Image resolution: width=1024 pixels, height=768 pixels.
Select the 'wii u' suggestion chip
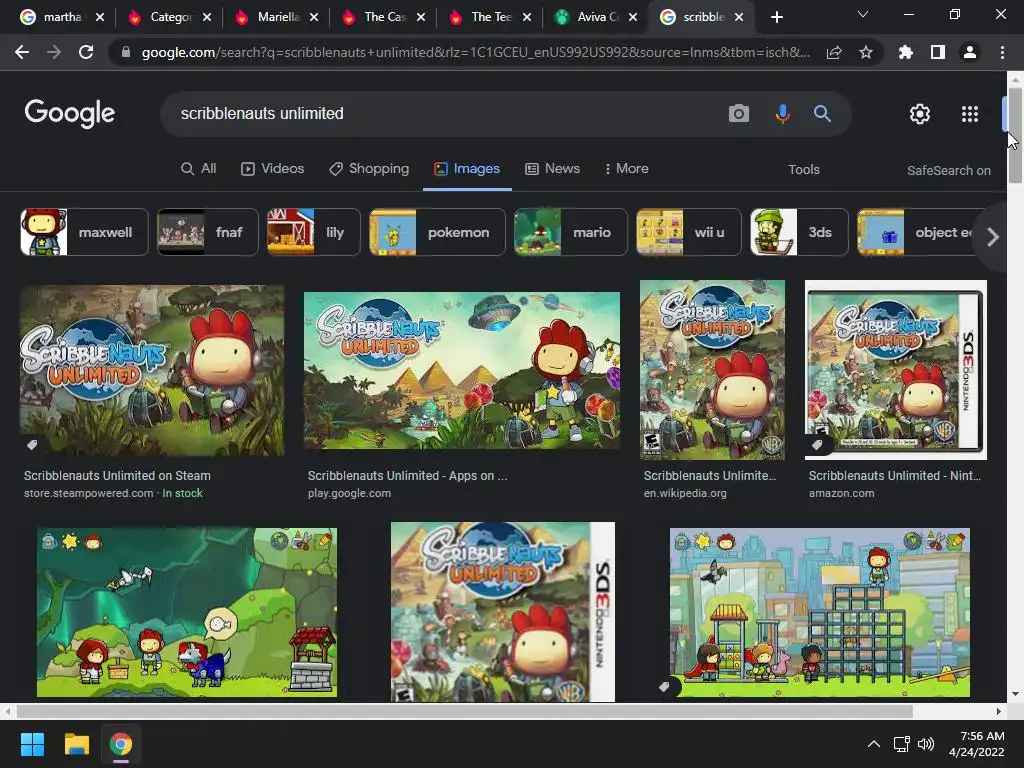(689, 232)
